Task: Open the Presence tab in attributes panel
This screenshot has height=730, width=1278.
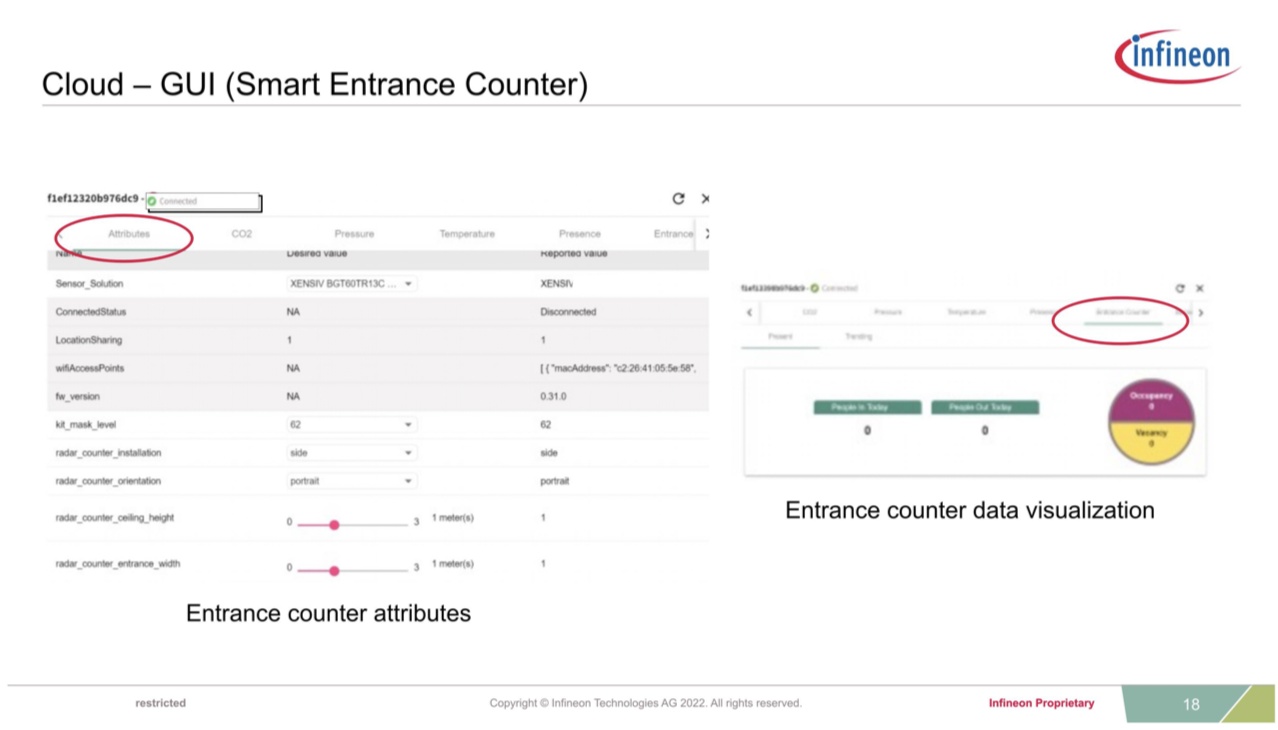Action: tap(580, 234)
